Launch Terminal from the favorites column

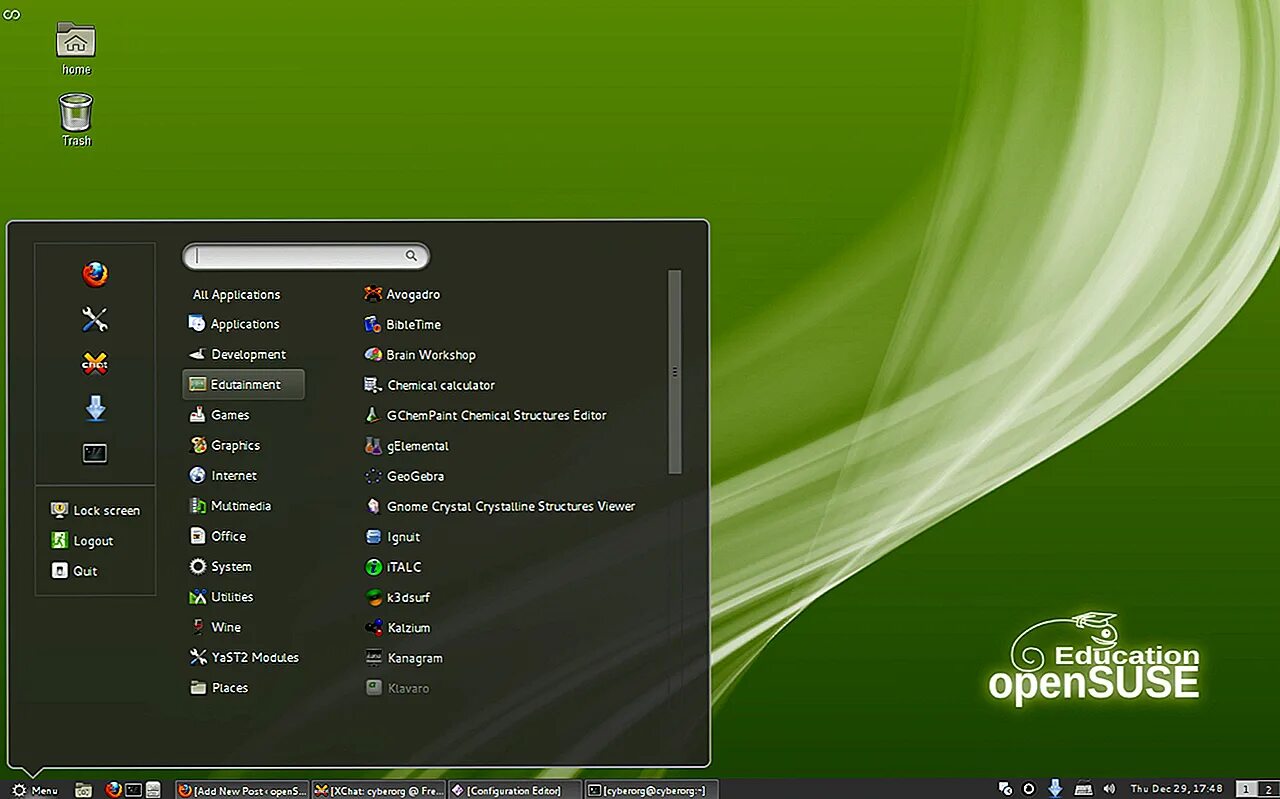pos(95,453)
